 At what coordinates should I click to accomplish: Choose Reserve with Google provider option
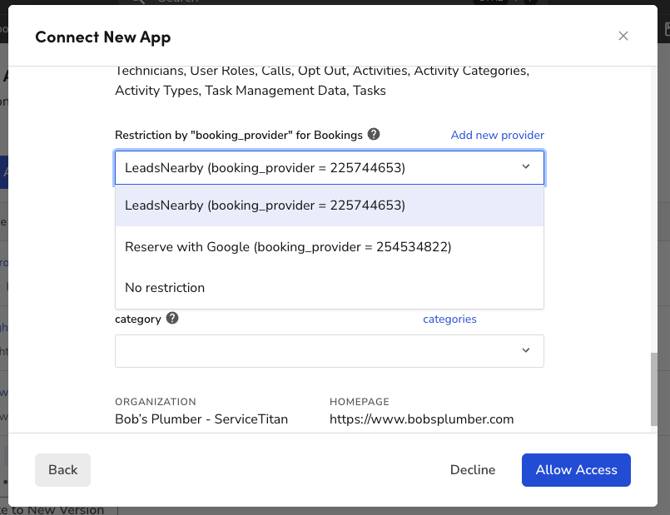[329, 247]
